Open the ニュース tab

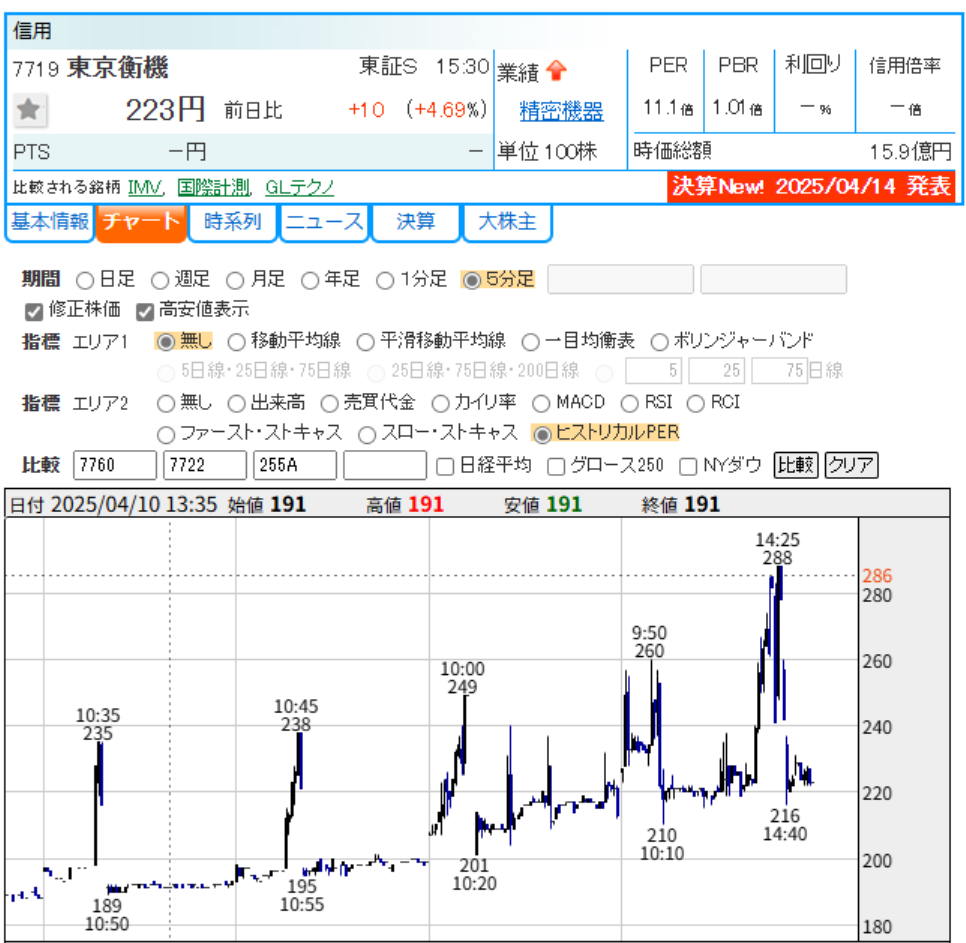[324, 222]
